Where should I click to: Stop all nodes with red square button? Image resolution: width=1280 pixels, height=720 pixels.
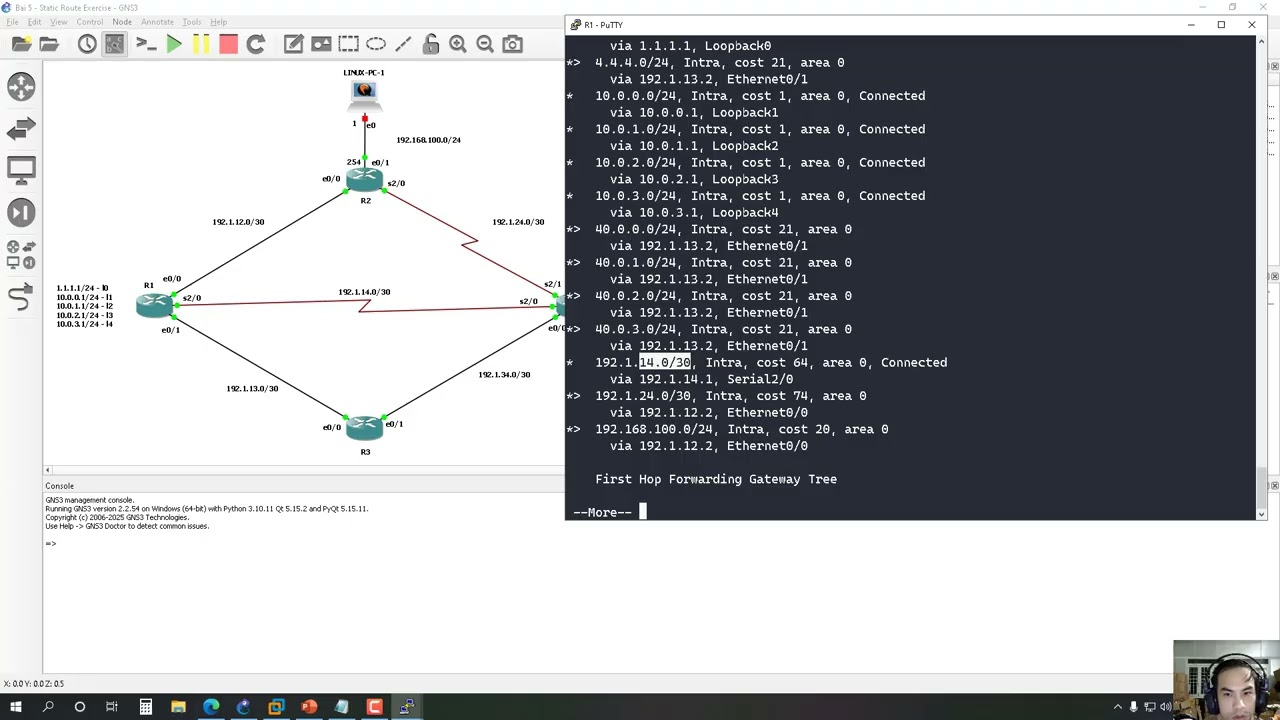pyautogui.click(x=228, y=44)
